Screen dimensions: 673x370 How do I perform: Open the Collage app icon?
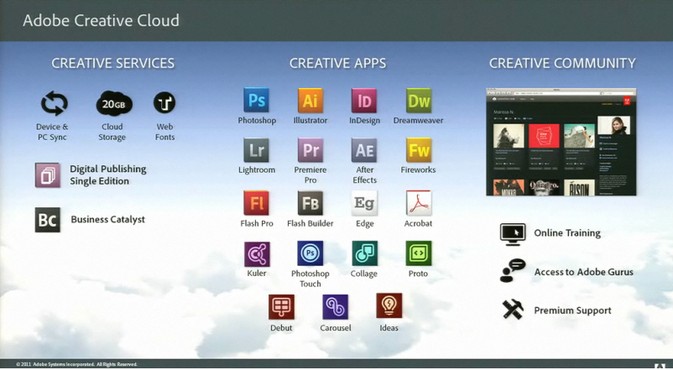coord(365,253)
